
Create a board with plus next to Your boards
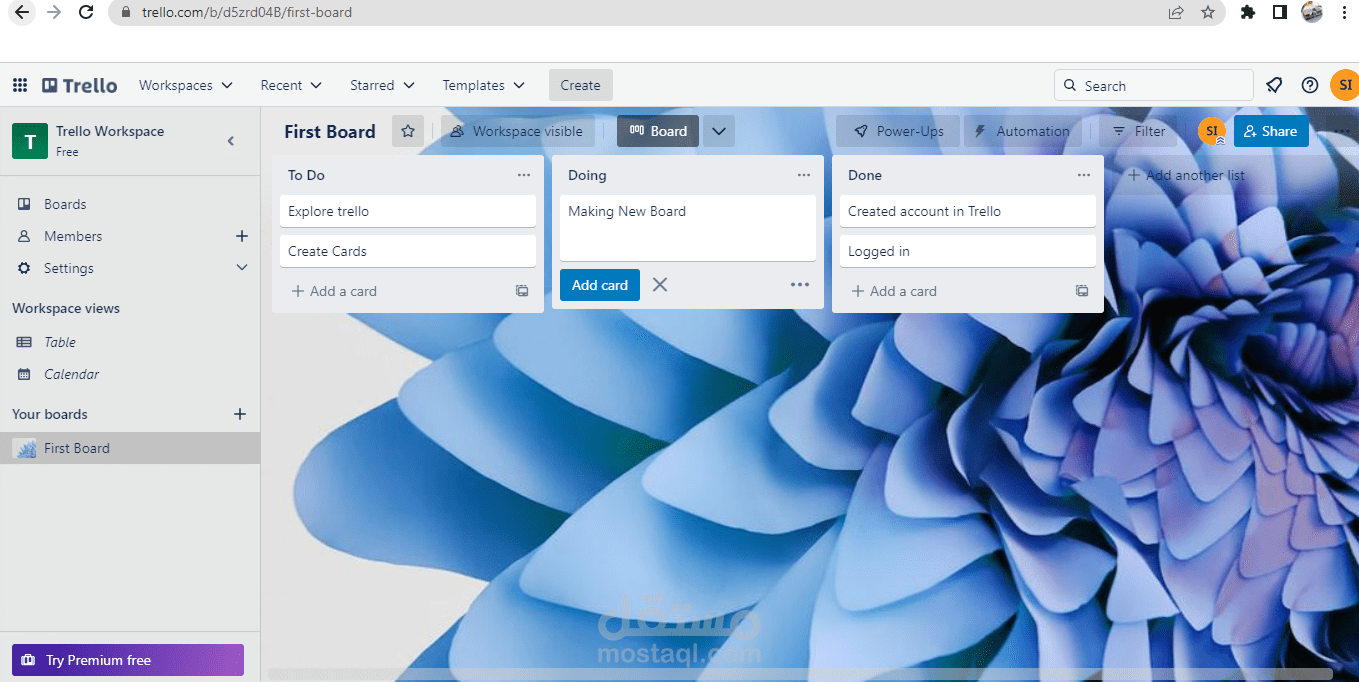240,414
